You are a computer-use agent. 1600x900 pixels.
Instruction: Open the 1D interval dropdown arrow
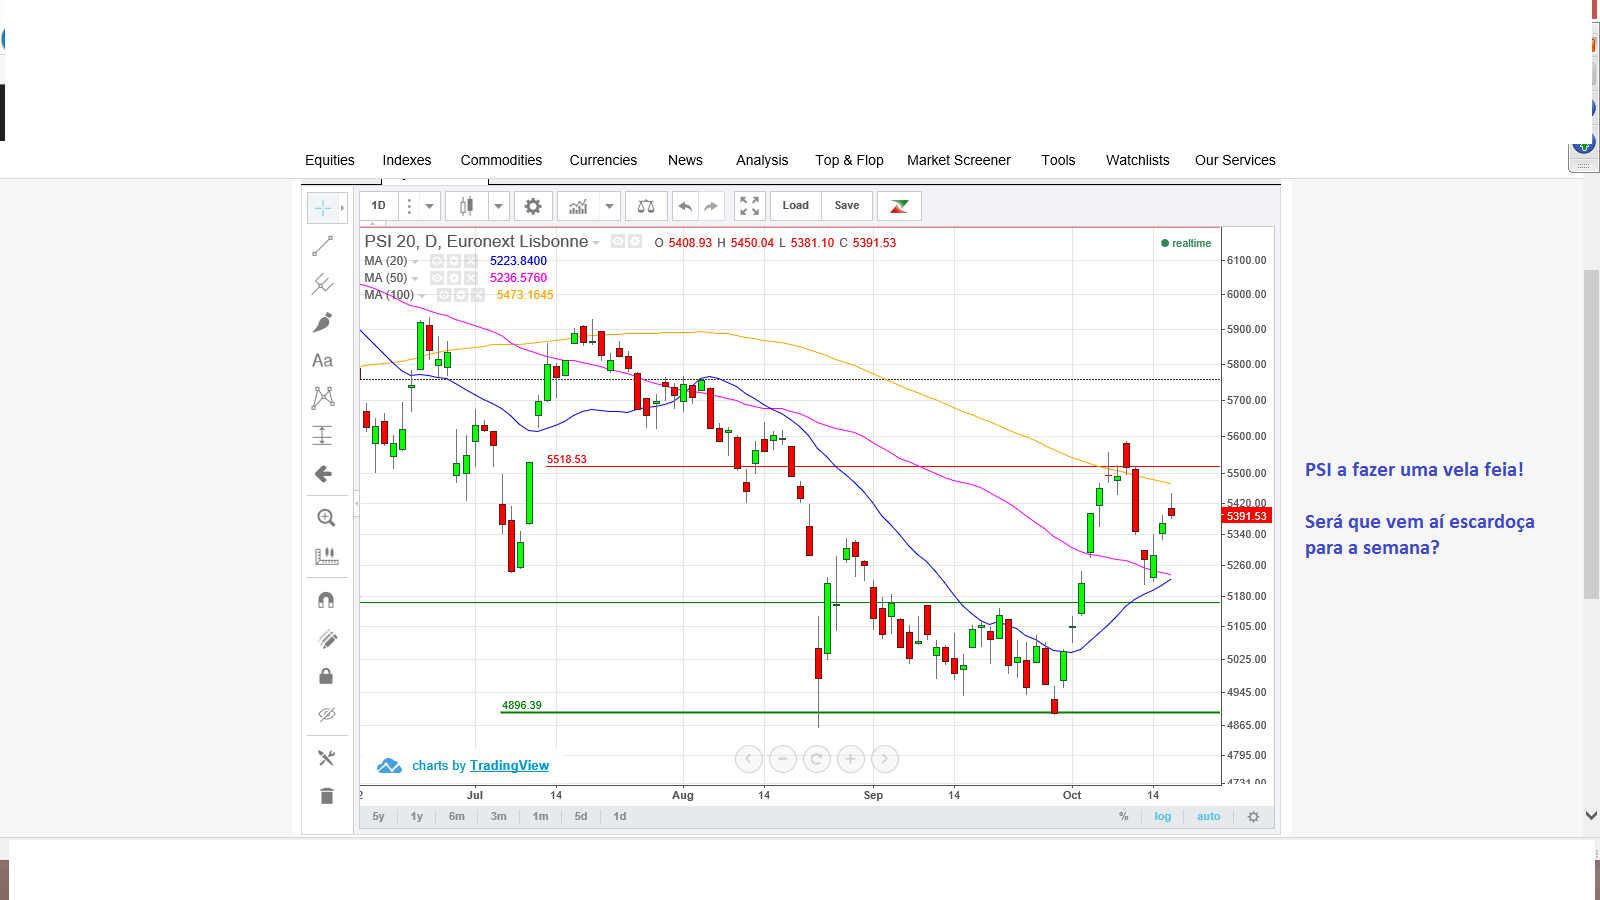[x=429, y=206]
